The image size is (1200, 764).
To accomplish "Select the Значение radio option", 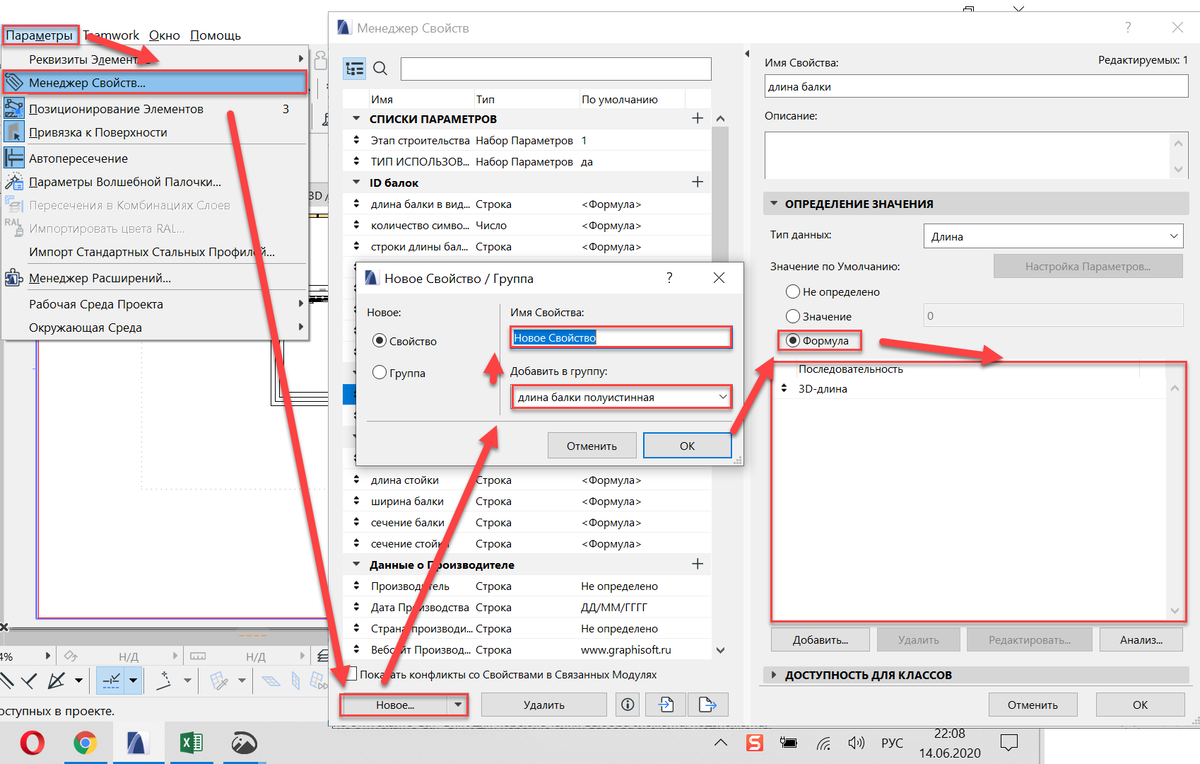I will [793, 316].
